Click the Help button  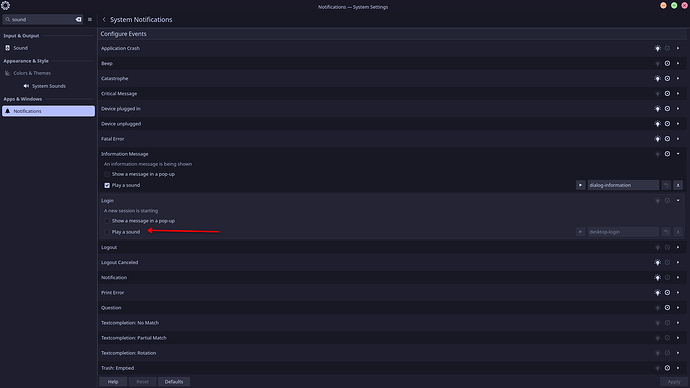tap(113, 382)
